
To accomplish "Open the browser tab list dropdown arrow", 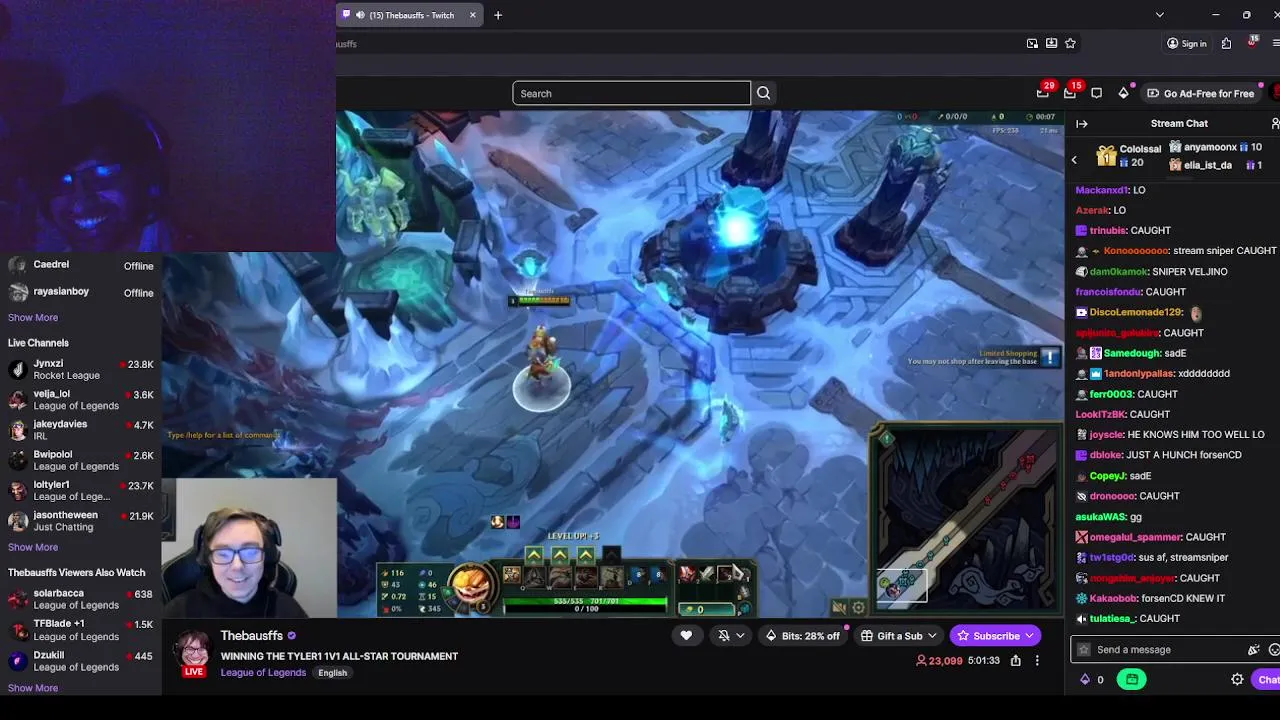I will [x=1159, y=15].
